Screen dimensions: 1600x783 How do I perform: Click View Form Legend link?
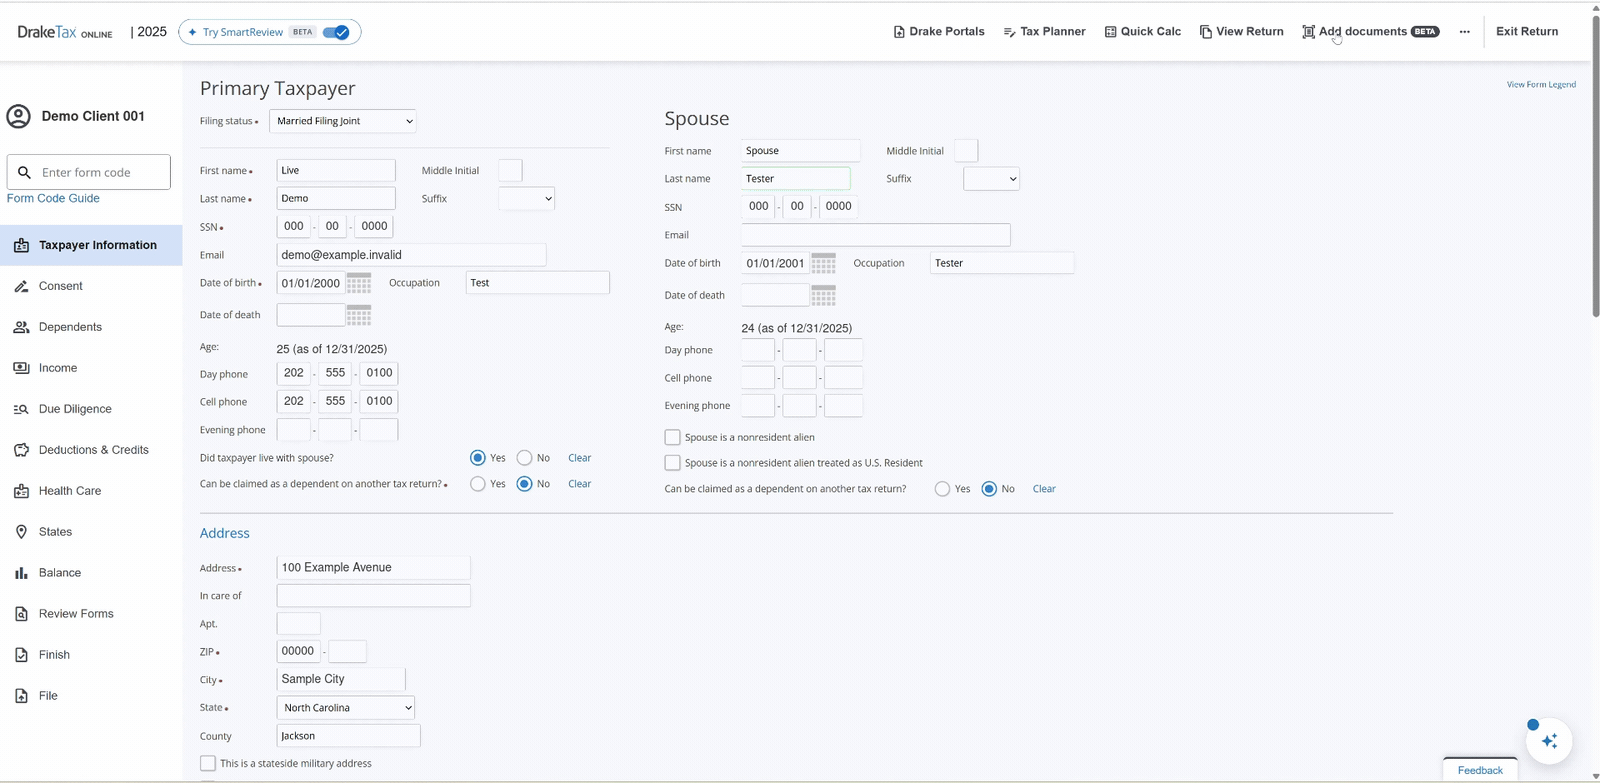1541,85
